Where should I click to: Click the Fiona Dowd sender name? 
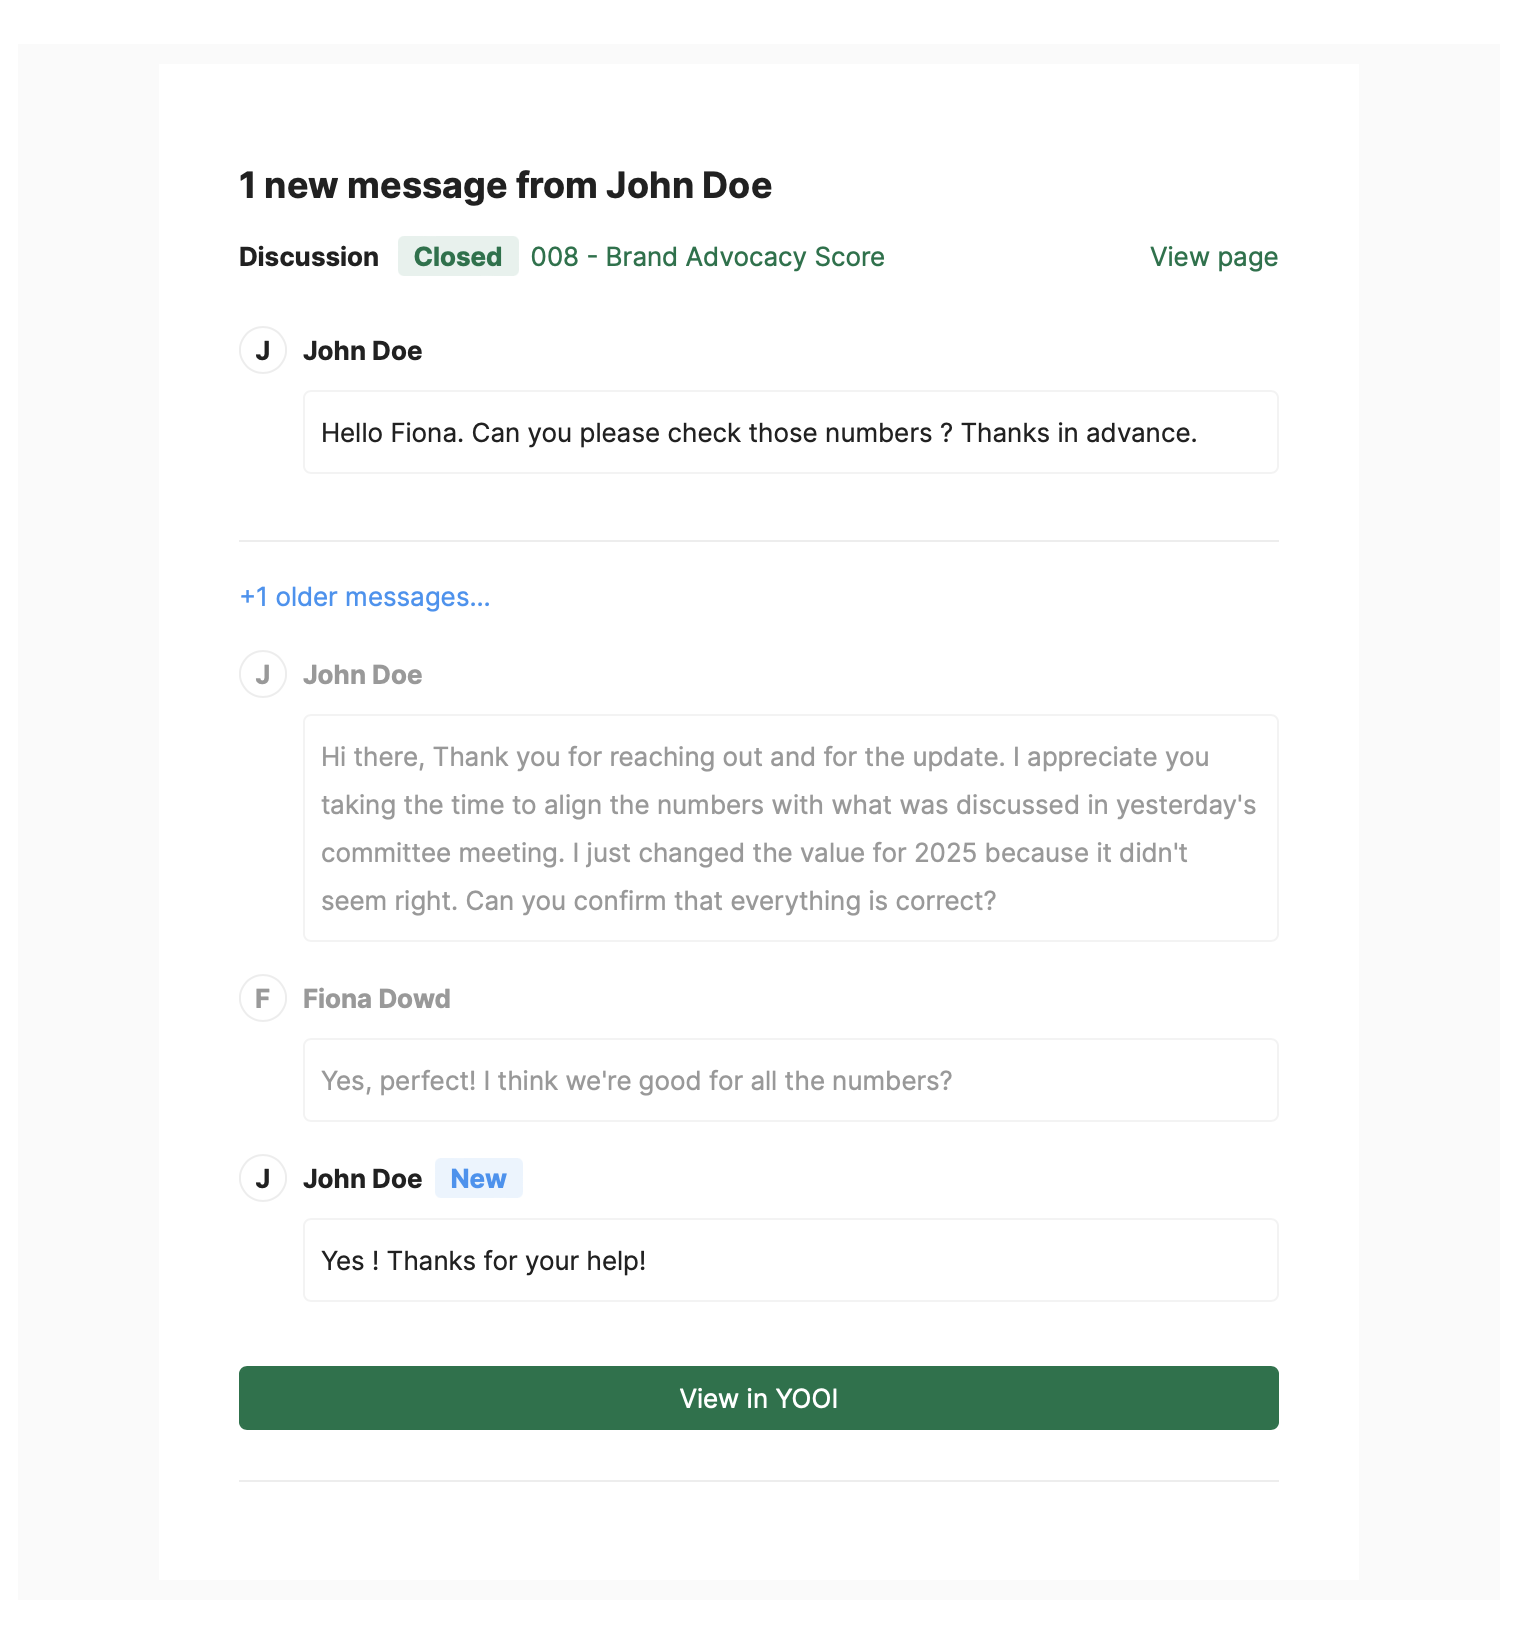click(376, 999)
